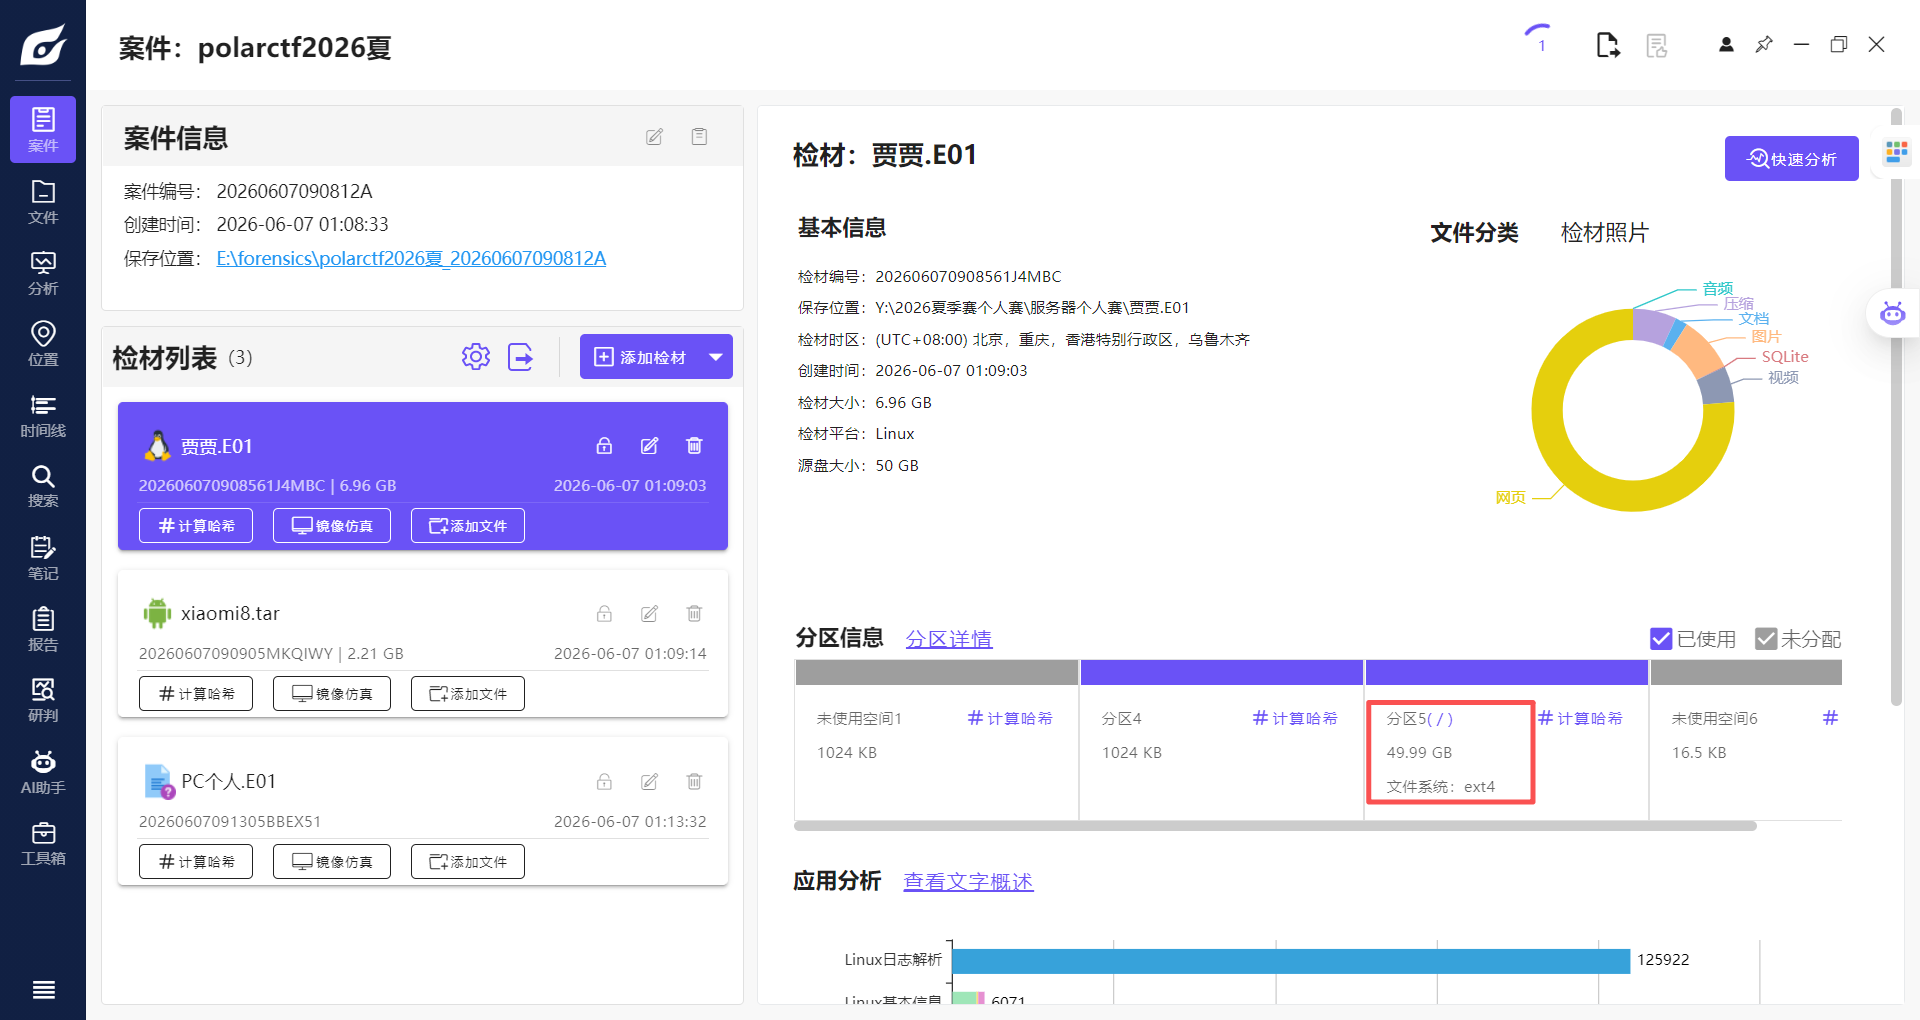
Task: Open the user account icon
Action: [x=1726, y=45]
